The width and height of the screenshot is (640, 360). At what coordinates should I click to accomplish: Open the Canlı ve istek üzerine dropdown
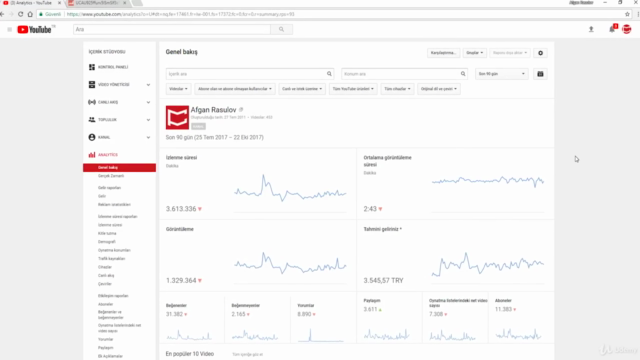302,89
